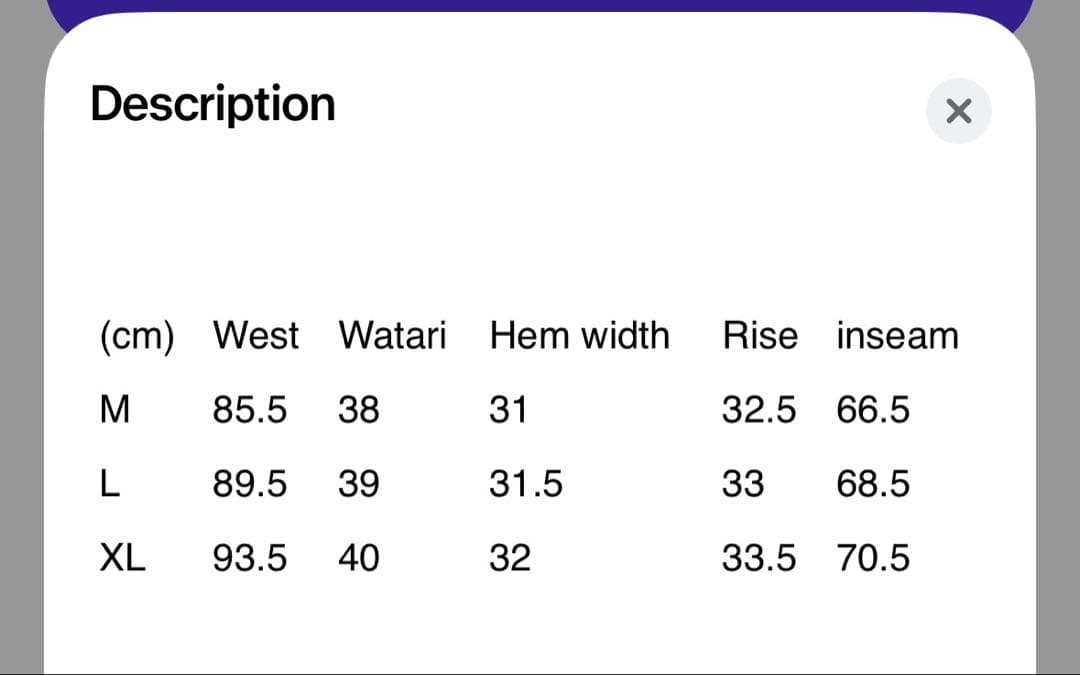
Task: Click the 89.5 West value for L
Action: click(249, 484)
